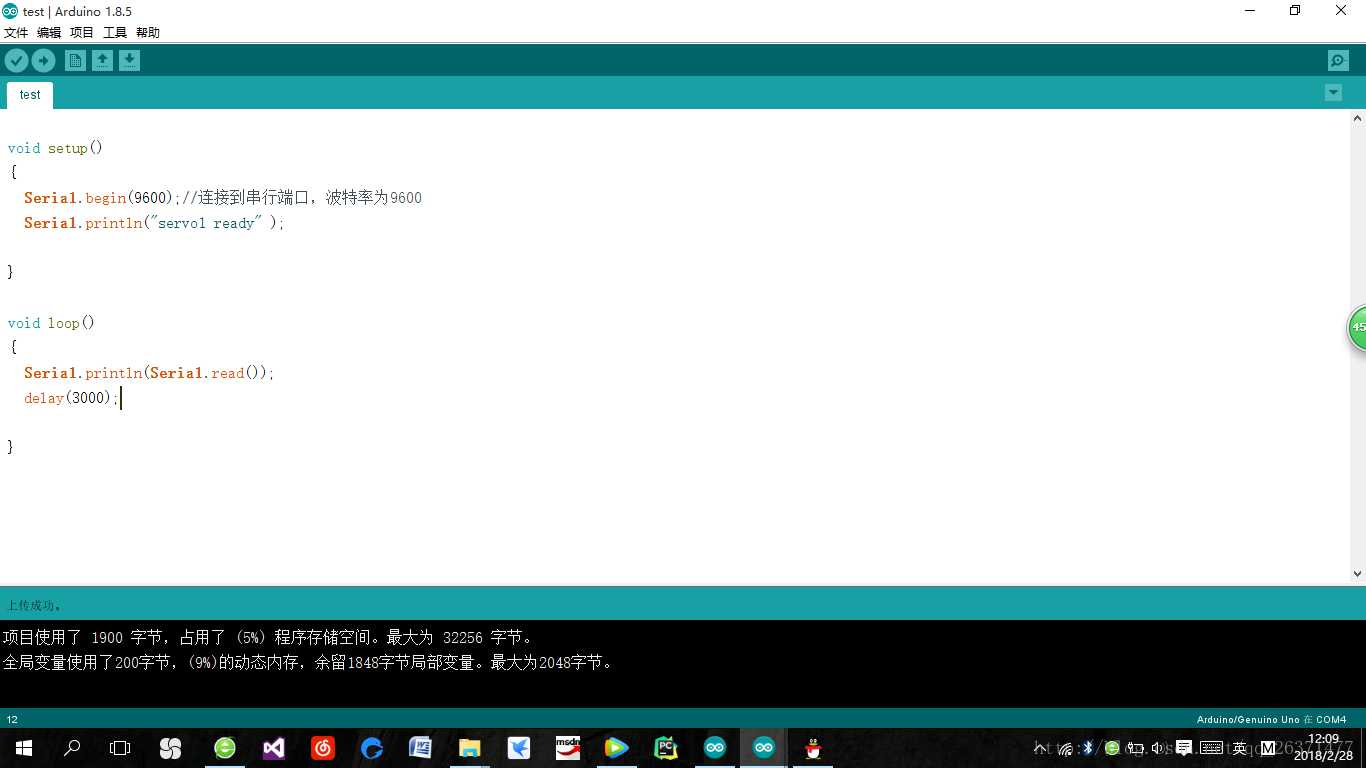1366x768 pixels.
Task: Click the 'servo1 ready' println line
Action: coord(154,223)
